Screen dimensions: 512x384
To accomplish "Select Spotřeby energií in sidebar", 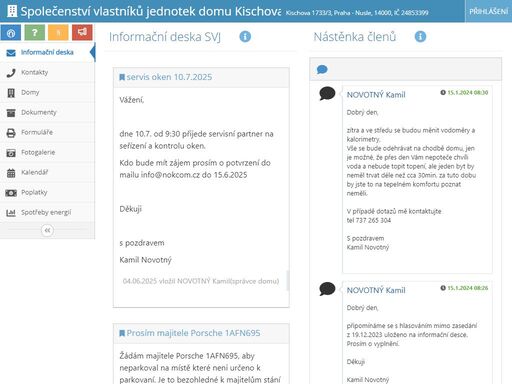I will pyautogui.click(x=47, y=212).
